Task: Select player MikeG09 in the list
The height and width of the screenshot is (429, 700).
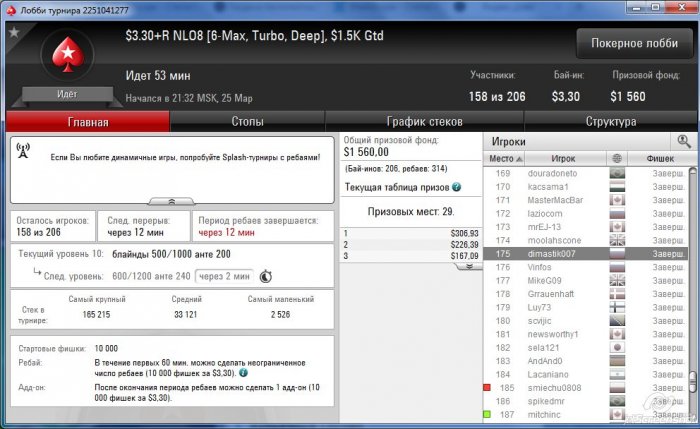Action: point(586,280)
